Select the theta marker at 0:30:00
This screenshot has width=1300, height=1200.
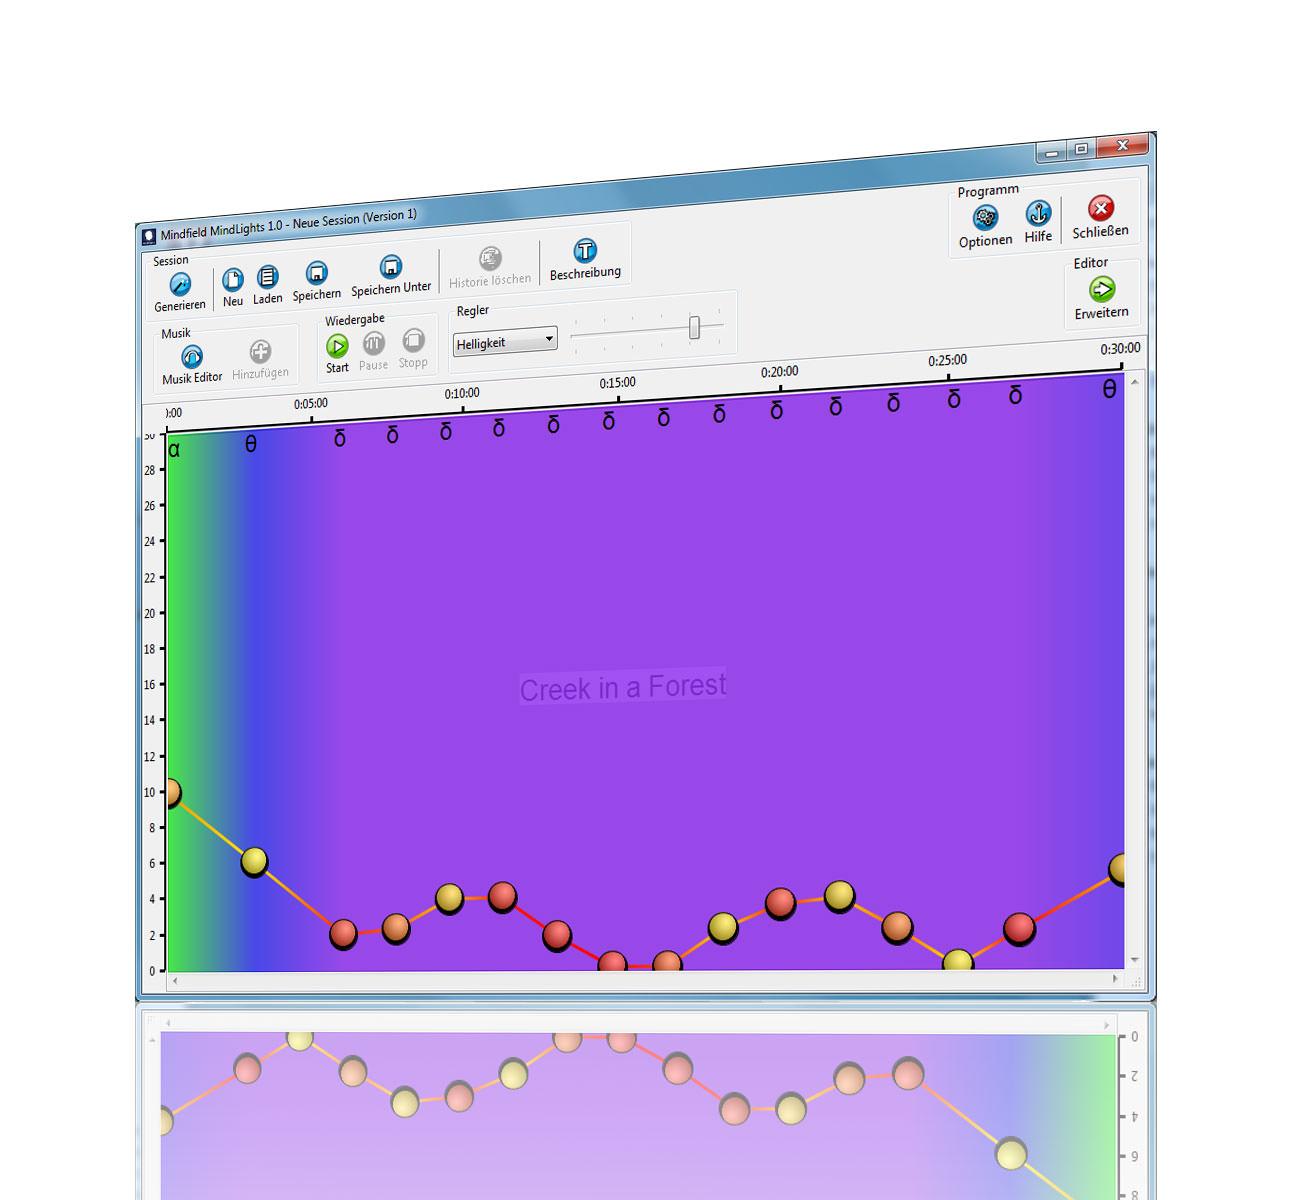(x=1109, y=390)
